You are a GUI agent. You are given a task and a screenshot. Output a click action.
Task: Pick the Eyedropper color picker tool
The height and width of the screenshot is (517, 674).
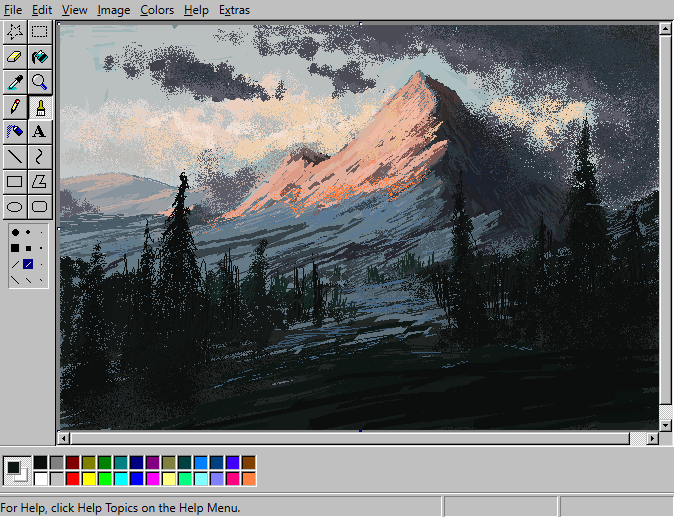tap(15, 82)
